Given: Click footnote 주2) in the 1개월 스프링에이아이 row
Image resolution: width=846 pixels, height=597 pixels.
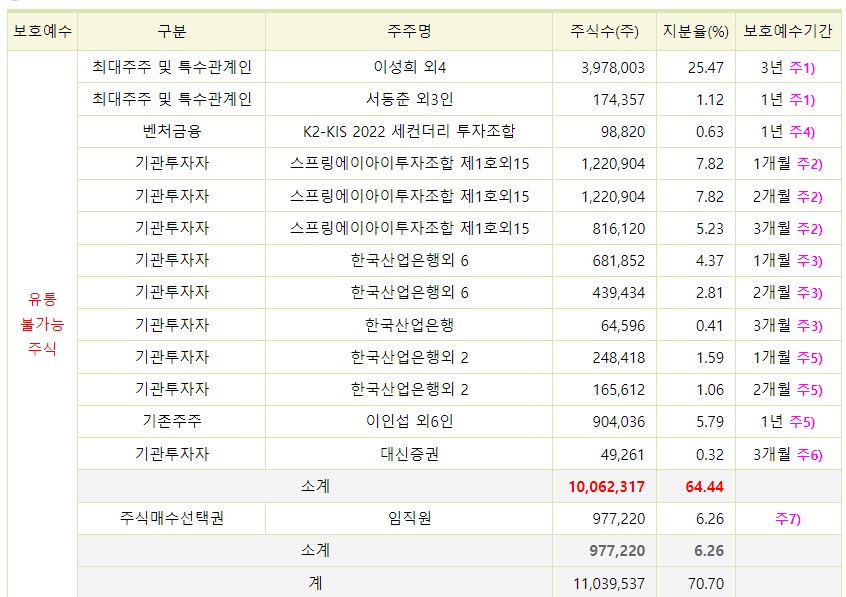Looking at the screenshot, I should [x=810, y=162].
